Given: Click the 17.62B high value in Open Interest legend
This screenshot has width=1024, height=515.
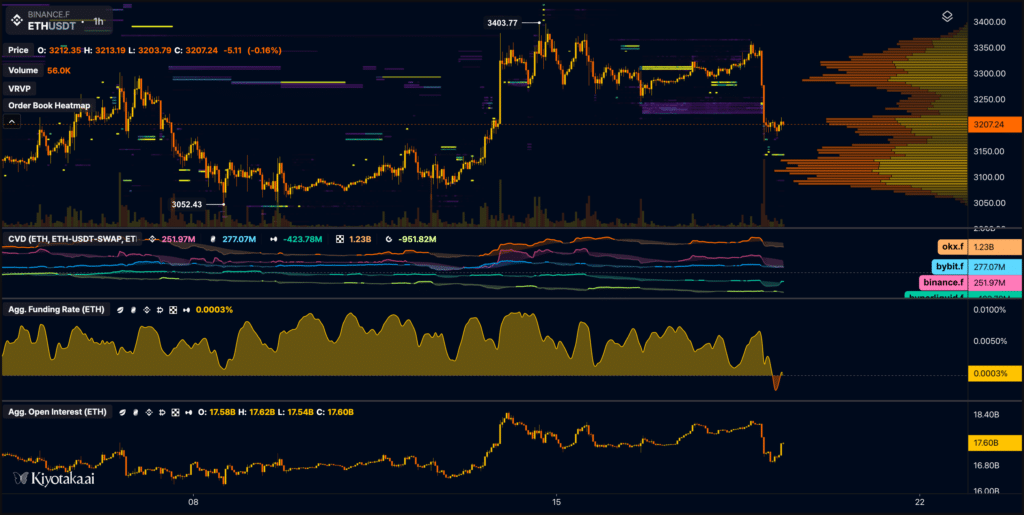Looking at the screenshot, I should pos(263,413).
